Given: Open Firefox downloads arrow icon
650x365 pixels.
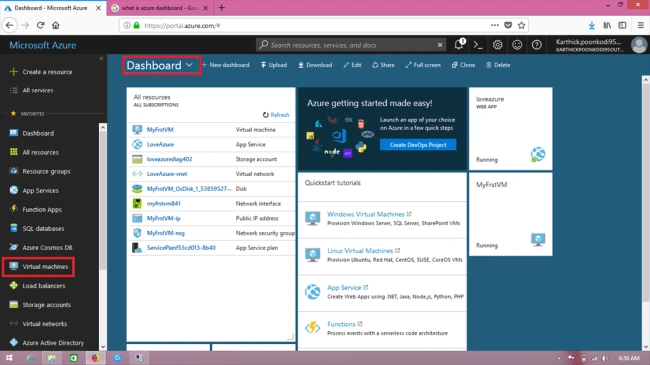Looking at the screenshot, I should point(592,25).
